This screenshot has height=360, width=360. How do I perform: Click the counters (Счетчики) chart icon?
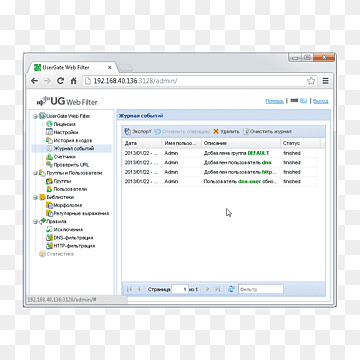[x=49, y=157]
